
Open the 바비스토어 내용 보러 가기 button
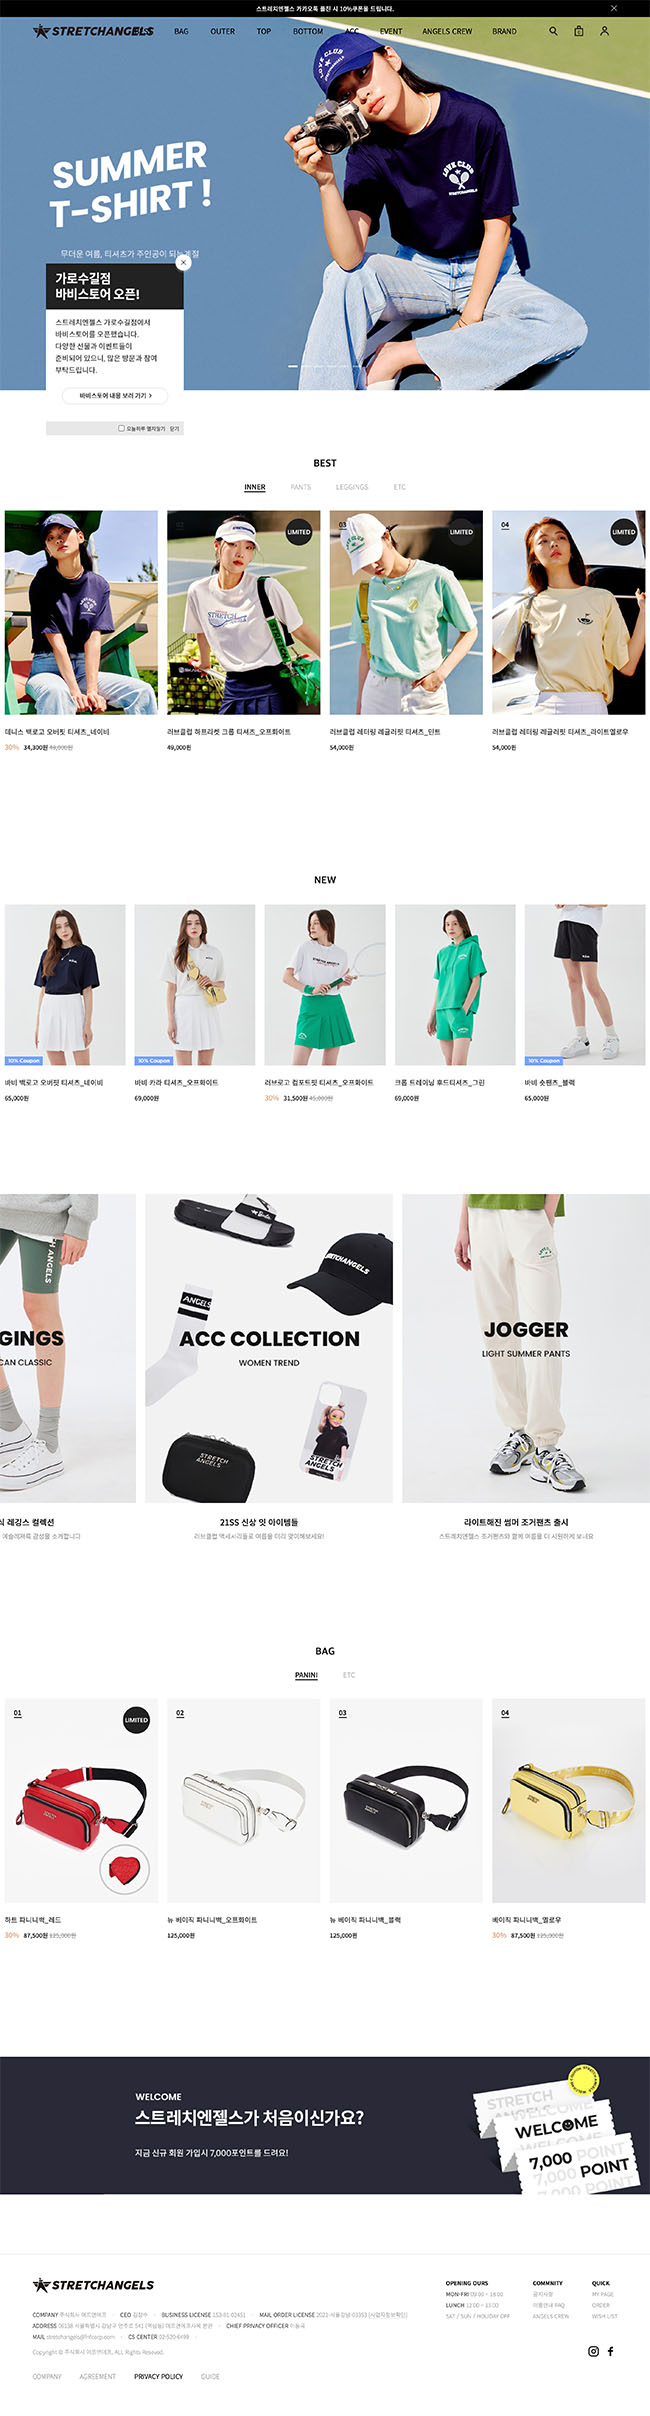pyautogui.click(x=115, y=396)
